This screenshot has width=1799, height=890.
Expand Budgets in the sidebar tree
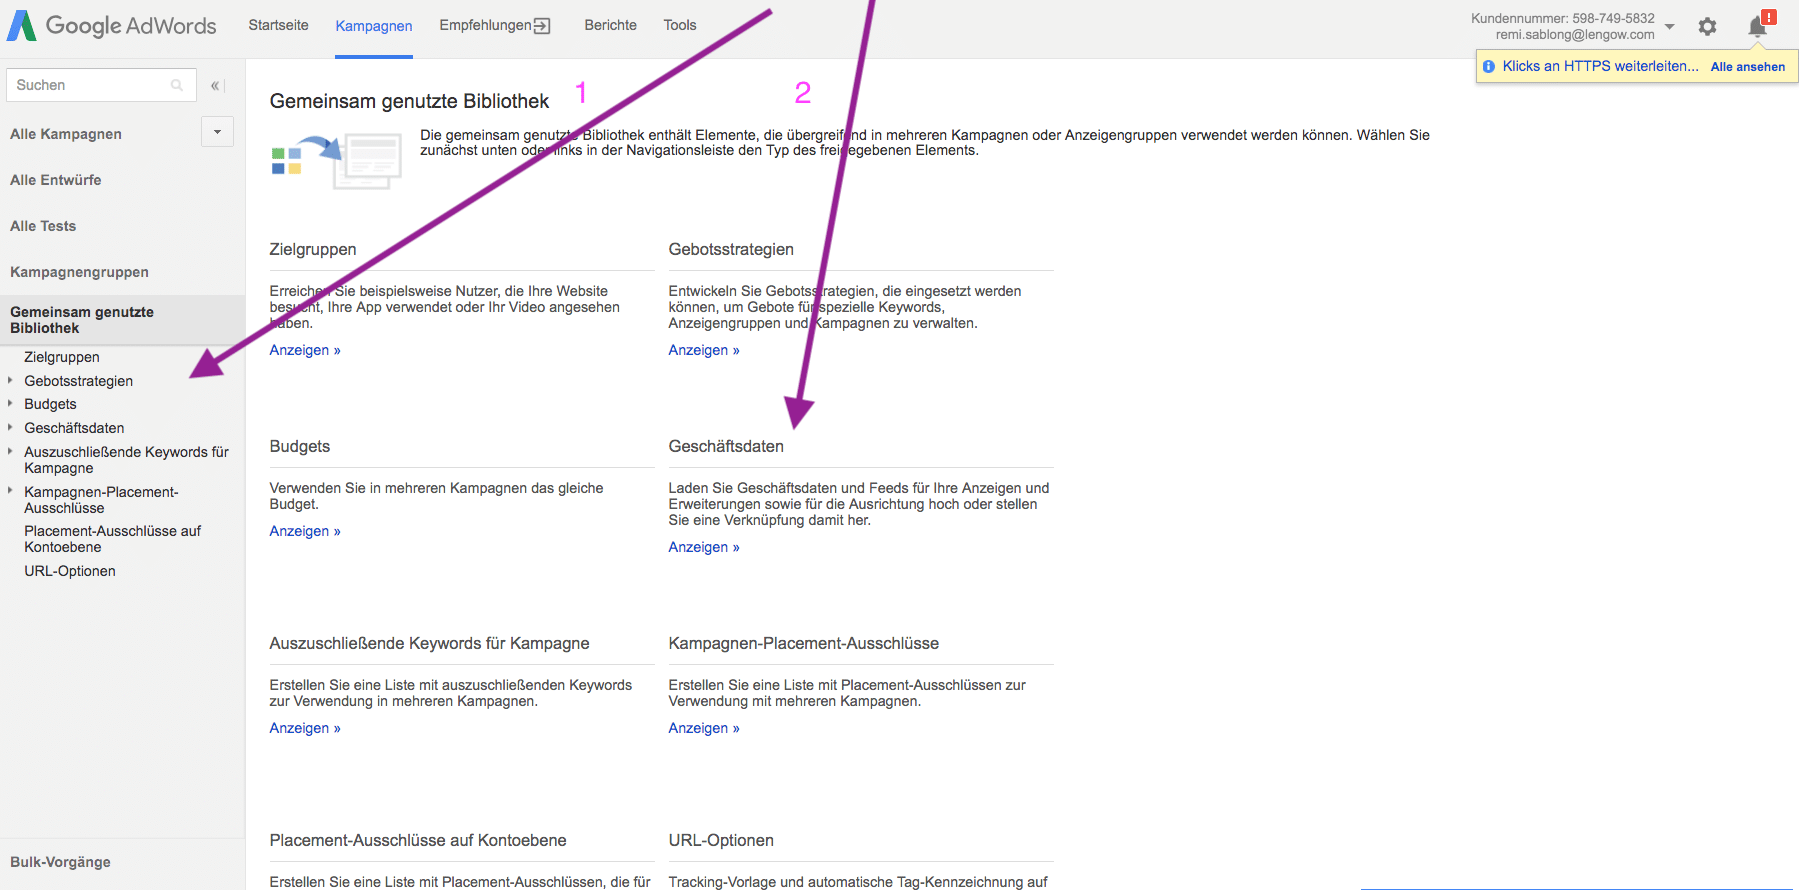tap(10, 404)
